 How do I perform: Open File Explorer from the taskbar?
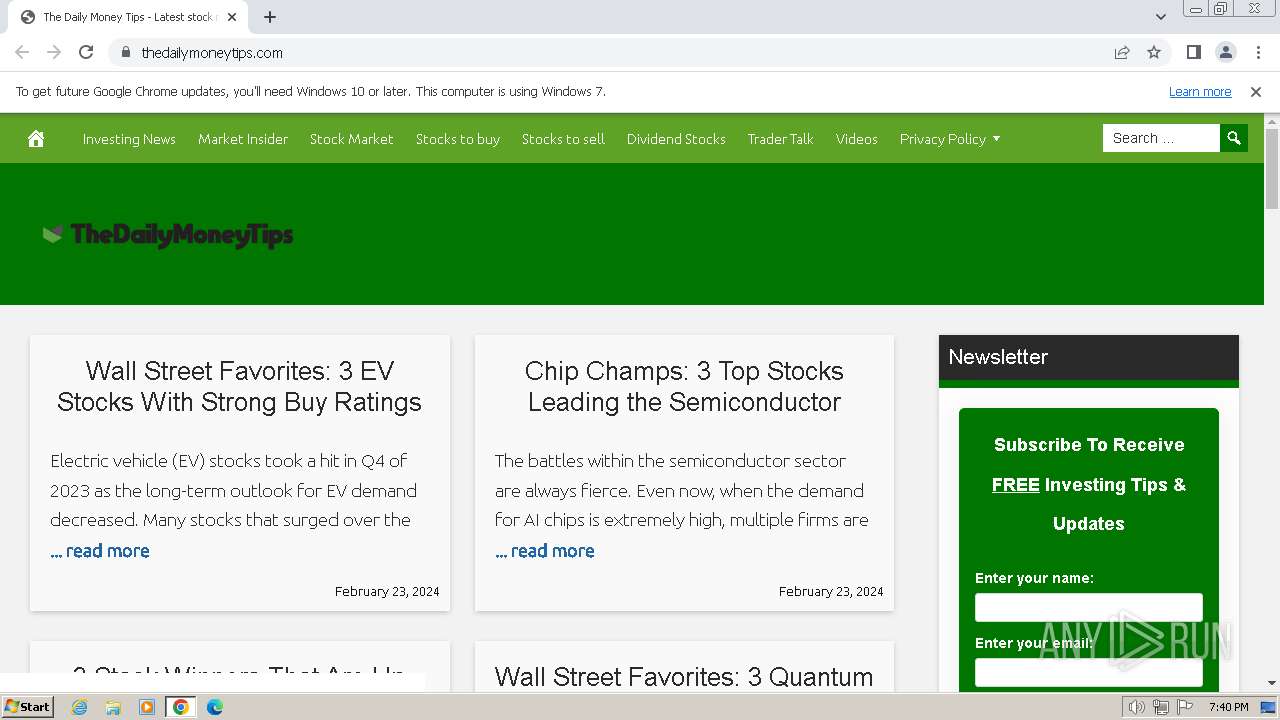click(113, 707)
